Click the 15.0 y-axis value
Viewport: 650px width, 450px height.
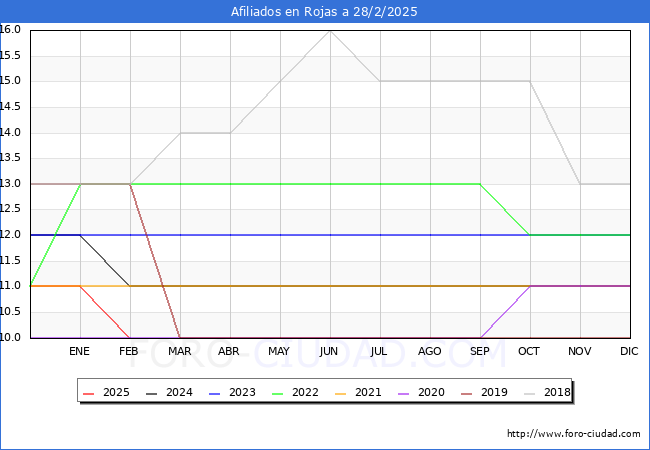(x=10, y=81)
